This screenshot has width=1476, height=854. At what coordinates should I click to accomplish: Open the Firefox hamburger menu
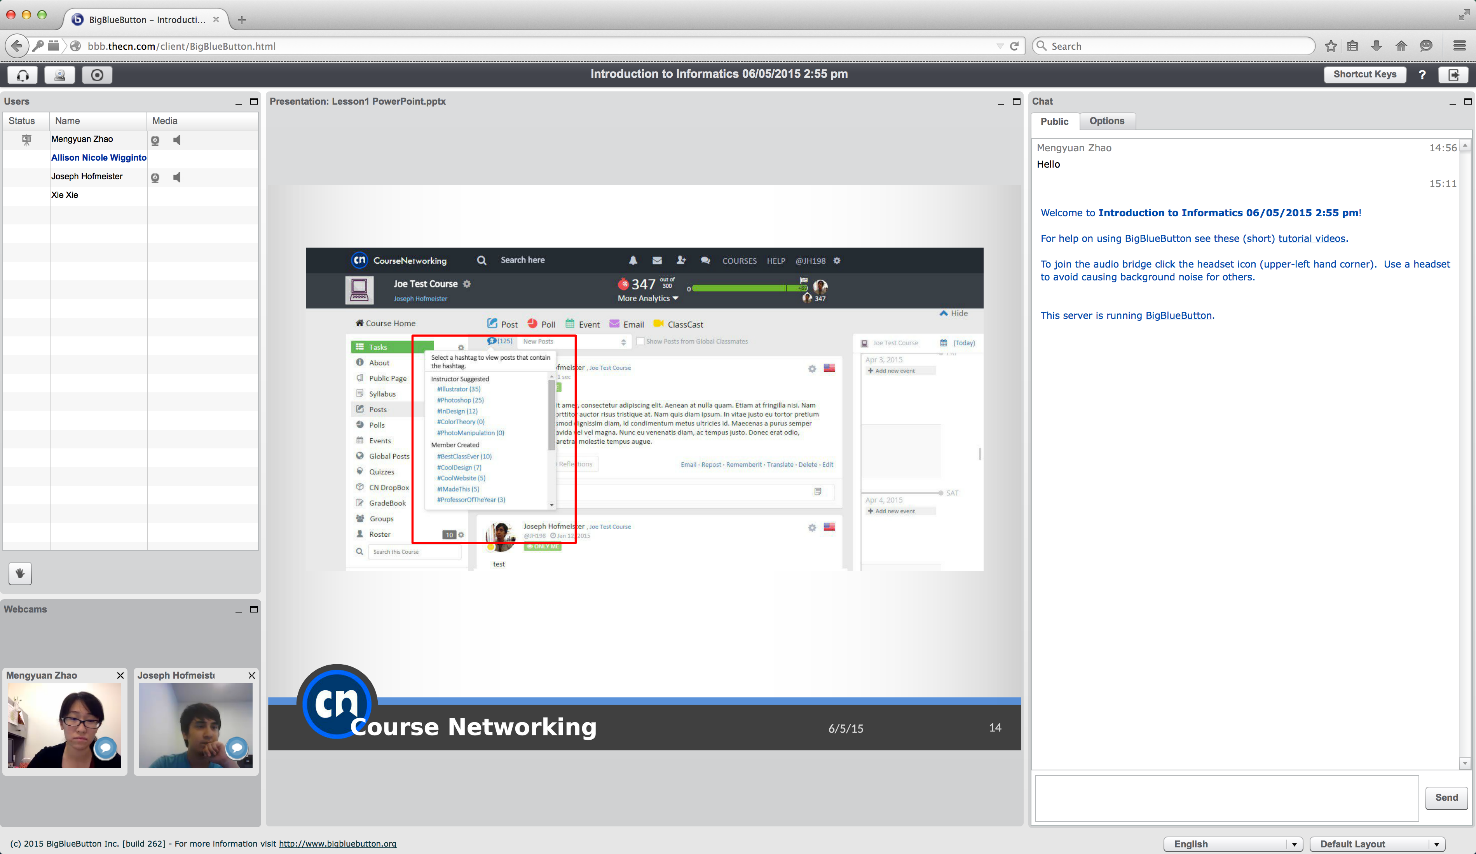click(x=1459, y=46)
